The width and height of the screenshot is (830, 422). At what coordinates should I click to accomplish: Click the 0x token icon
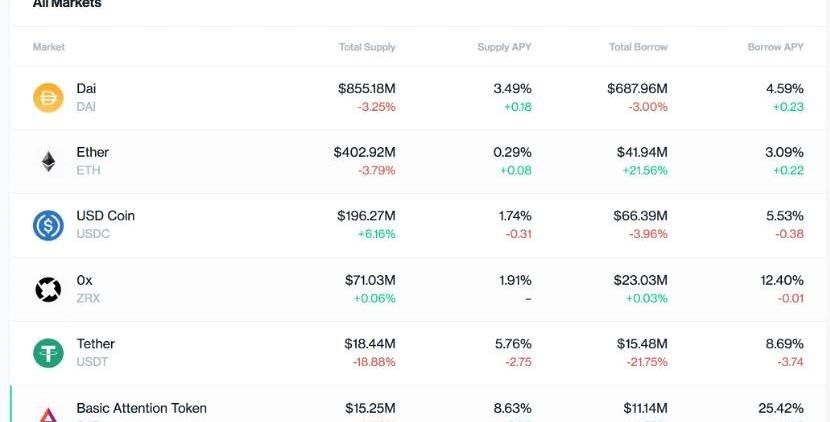48,289
